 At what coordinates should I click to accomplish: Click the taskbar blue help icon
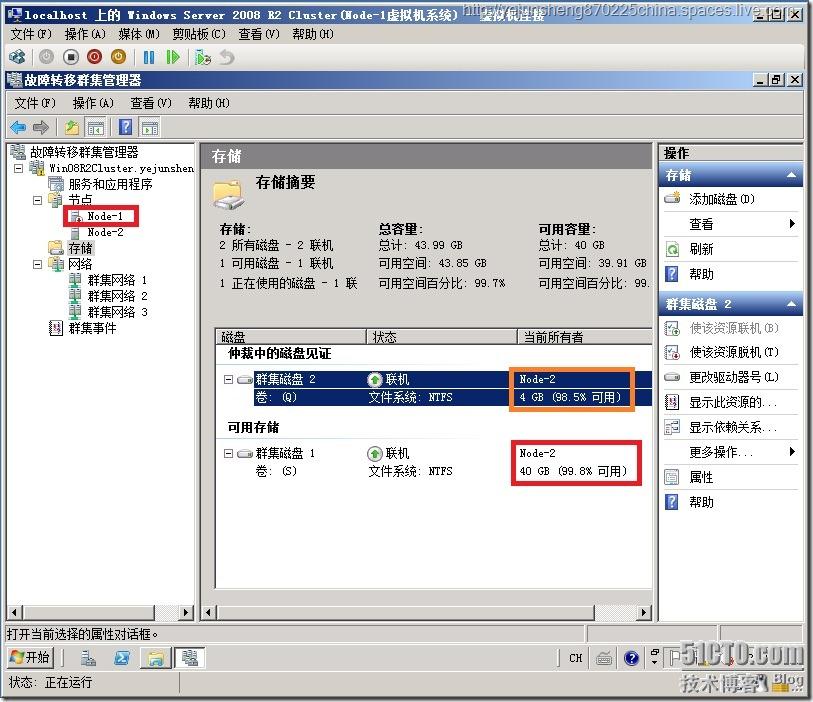click(x=631, y=658)
